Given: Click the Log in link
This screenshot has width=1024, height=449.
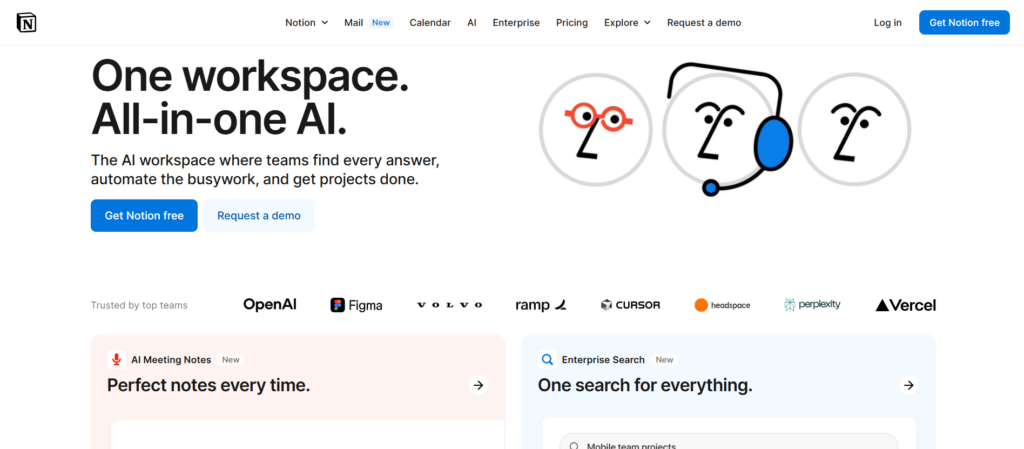Looking at the screenshot, I should [x=887, y=23].
